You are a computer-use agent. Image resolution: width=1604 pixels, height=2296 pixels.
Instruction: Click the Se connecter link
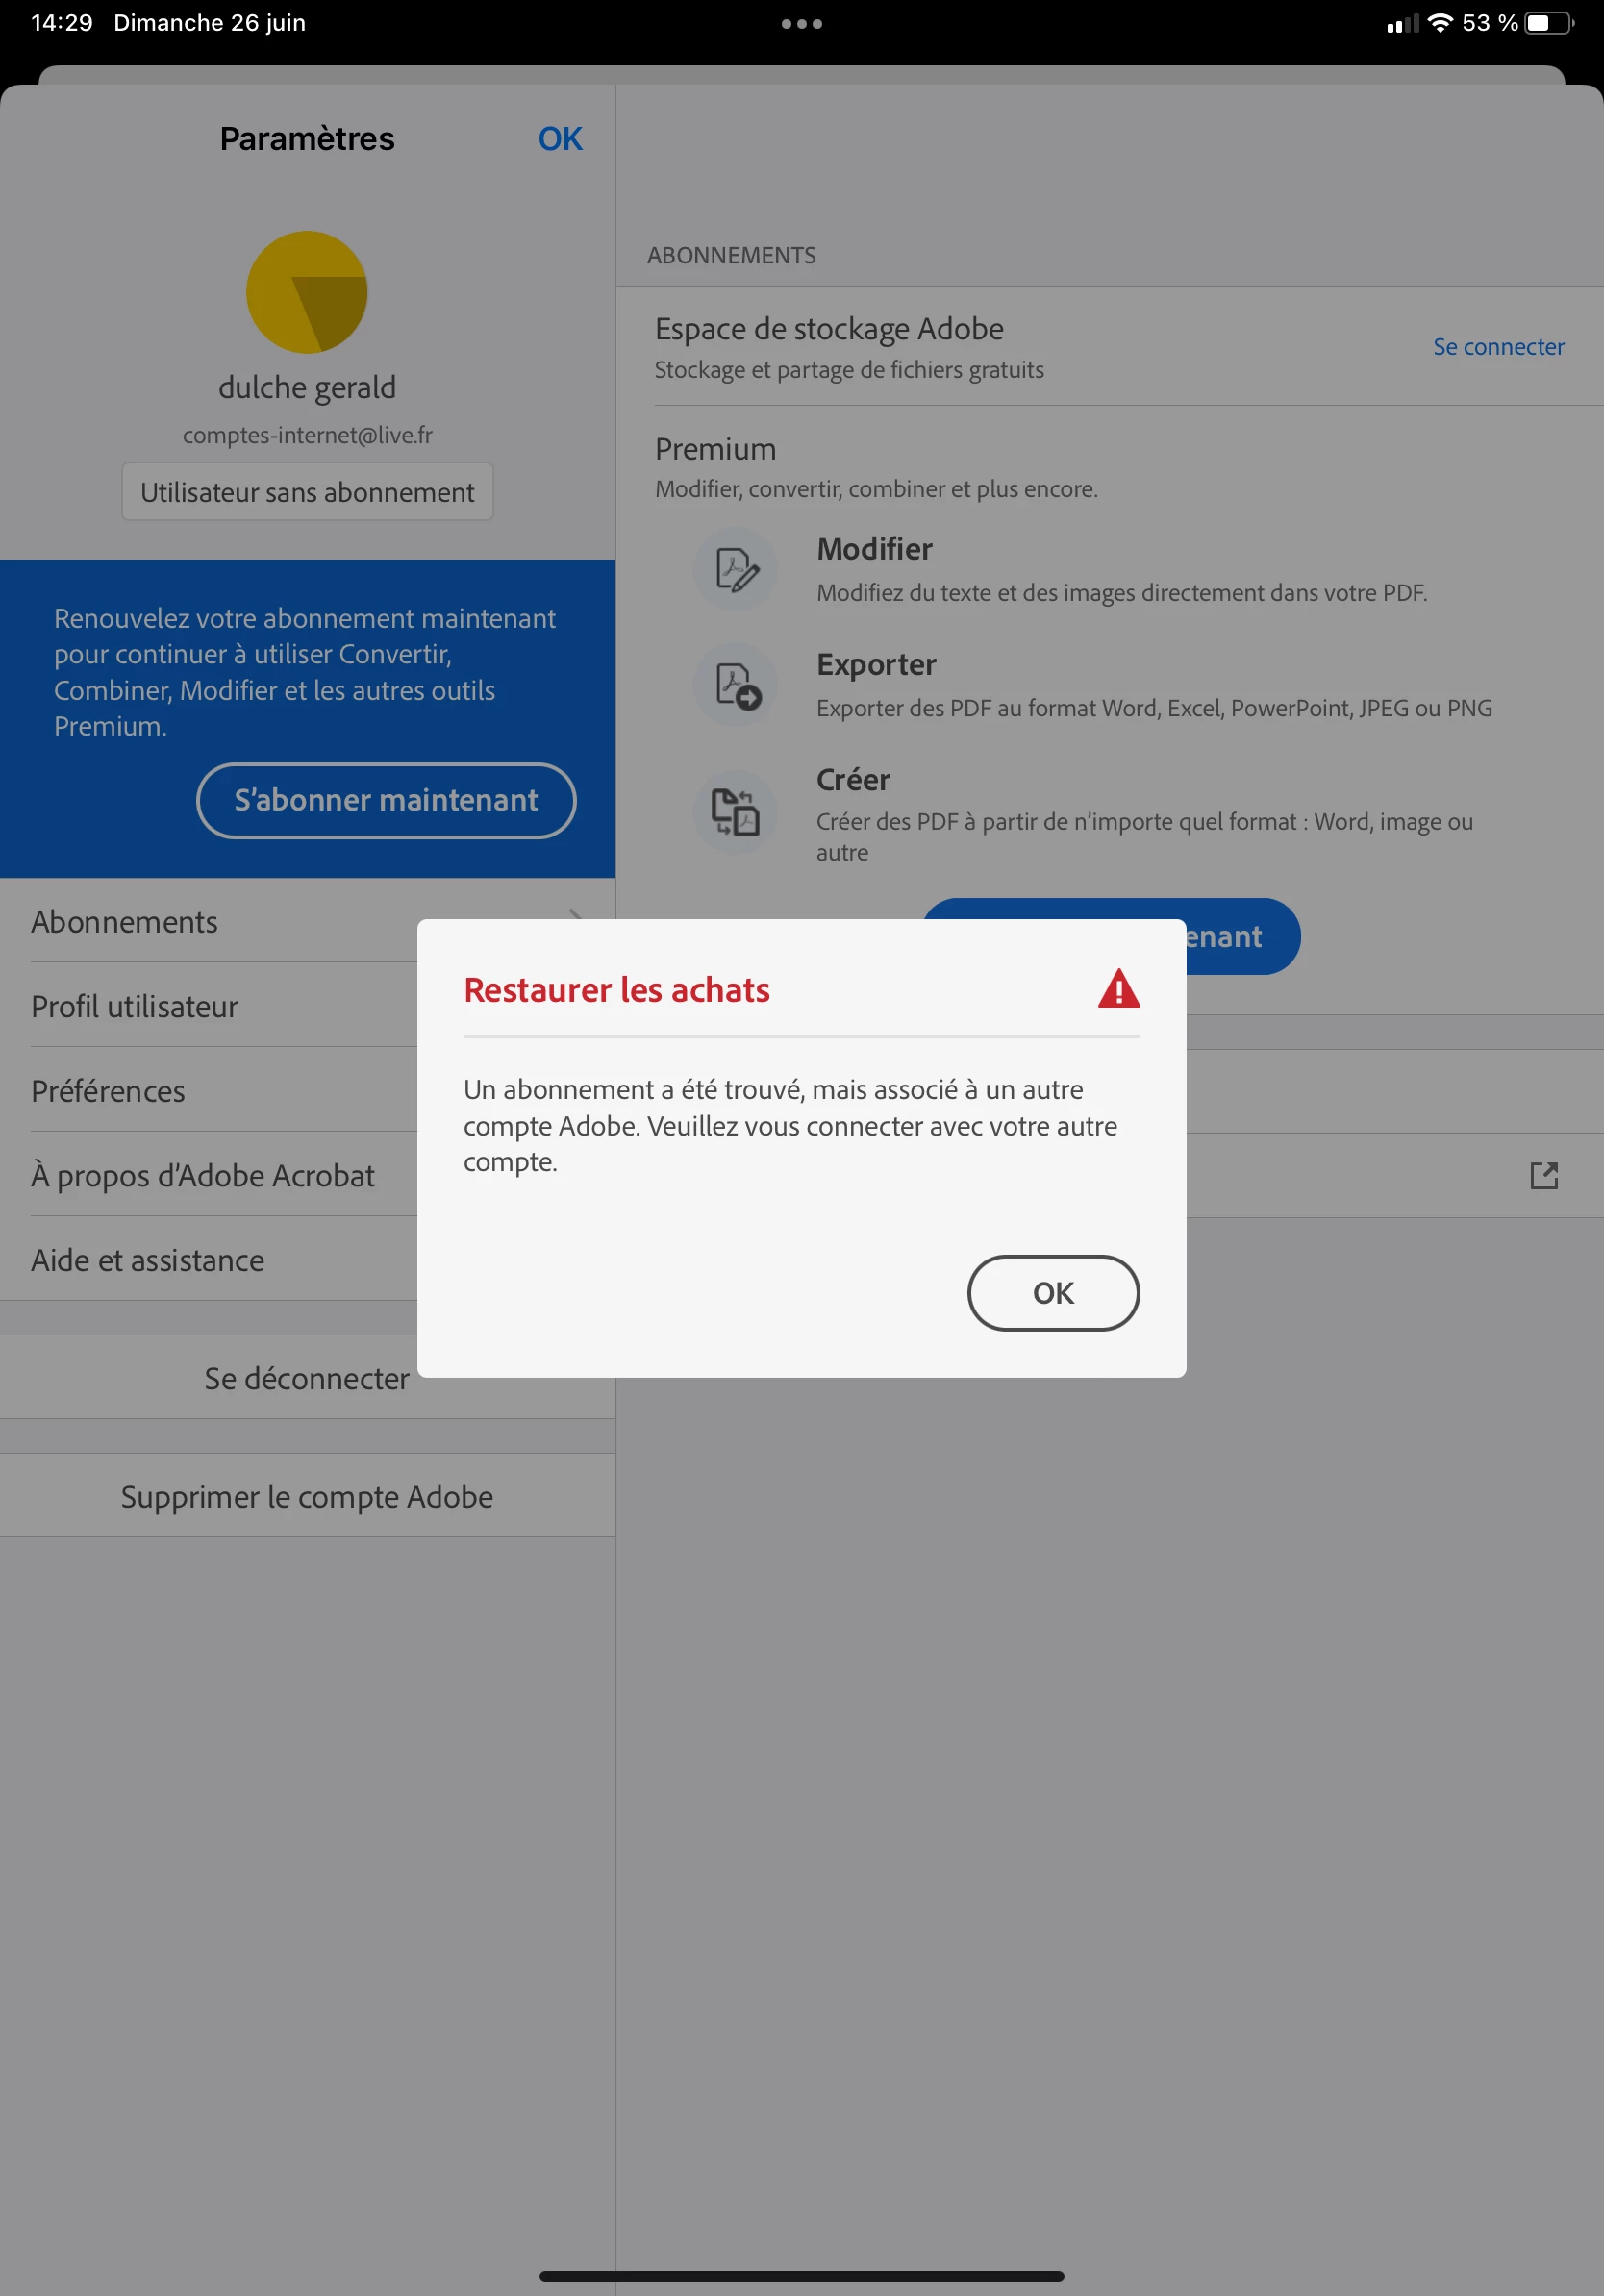[x=1498, y=347]
